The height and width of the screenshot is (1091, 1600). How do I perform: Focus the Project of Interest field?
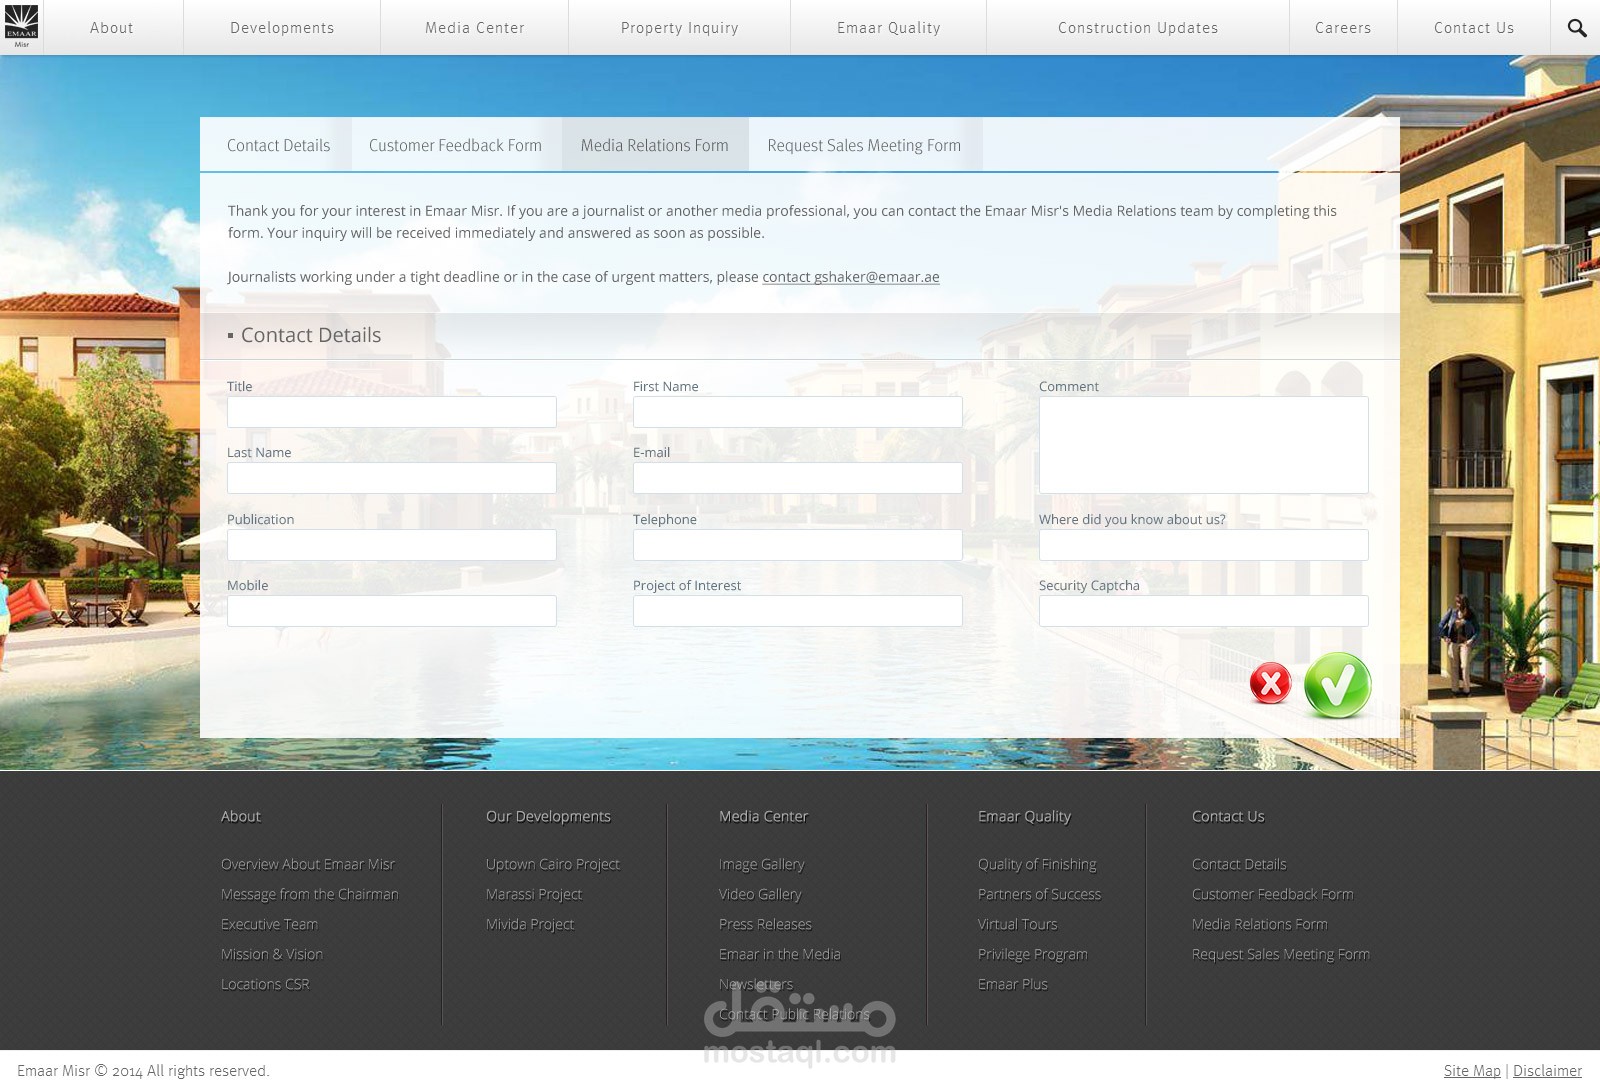pos(798,611)
